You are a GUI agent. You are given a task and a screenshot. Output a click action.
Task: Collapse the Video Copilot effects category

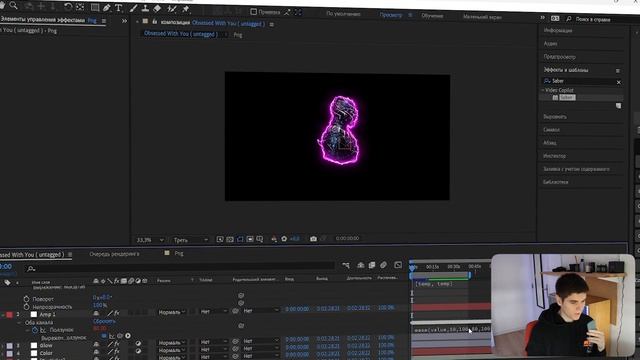point(543,90)
